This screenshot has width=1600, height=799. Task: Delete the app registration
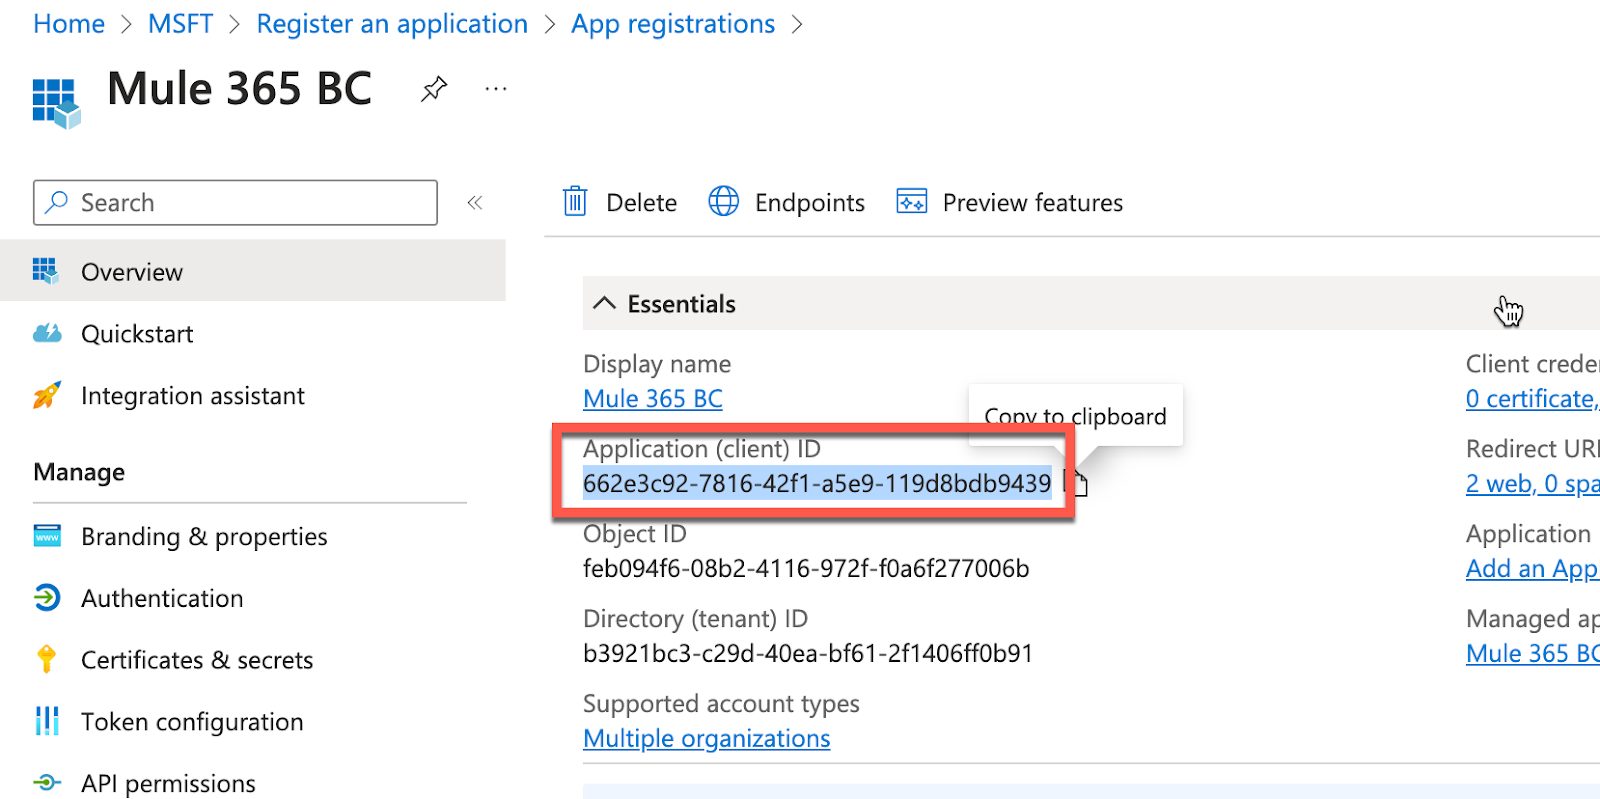point(620,203)
